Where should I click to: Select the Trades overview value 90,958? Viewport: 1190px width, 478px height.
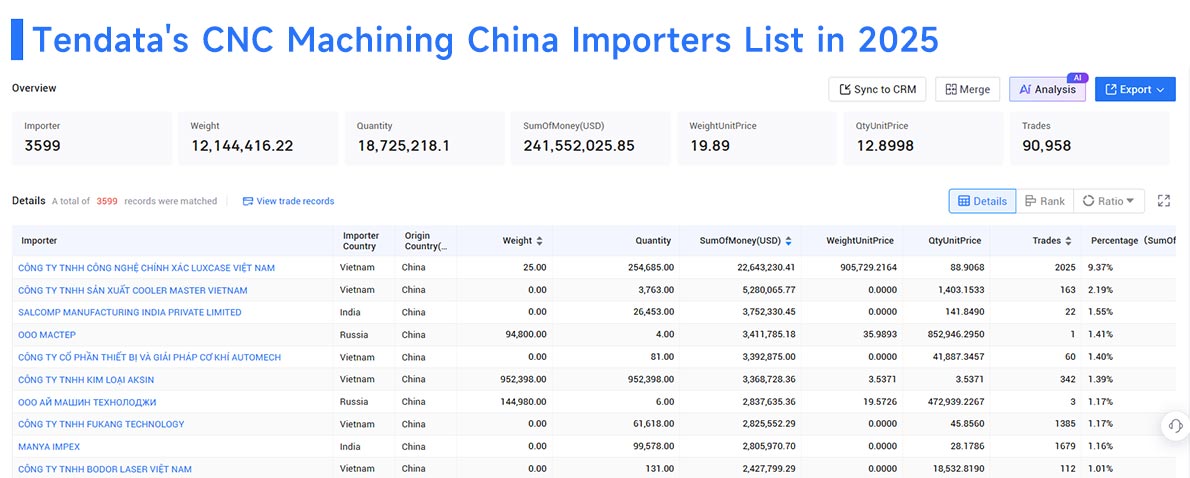pos(1047,146)
